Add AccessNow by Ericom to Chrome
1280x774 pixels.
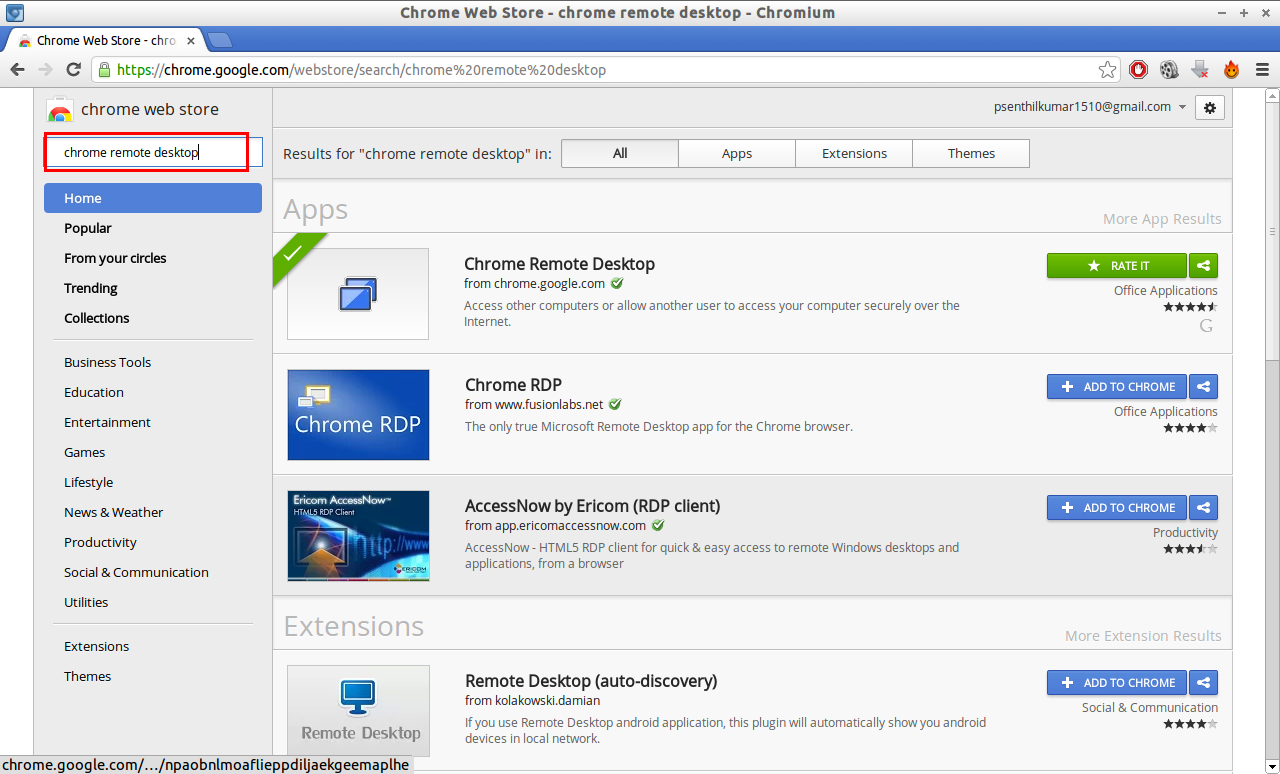pyautogui.click(x=1117, y=508)
